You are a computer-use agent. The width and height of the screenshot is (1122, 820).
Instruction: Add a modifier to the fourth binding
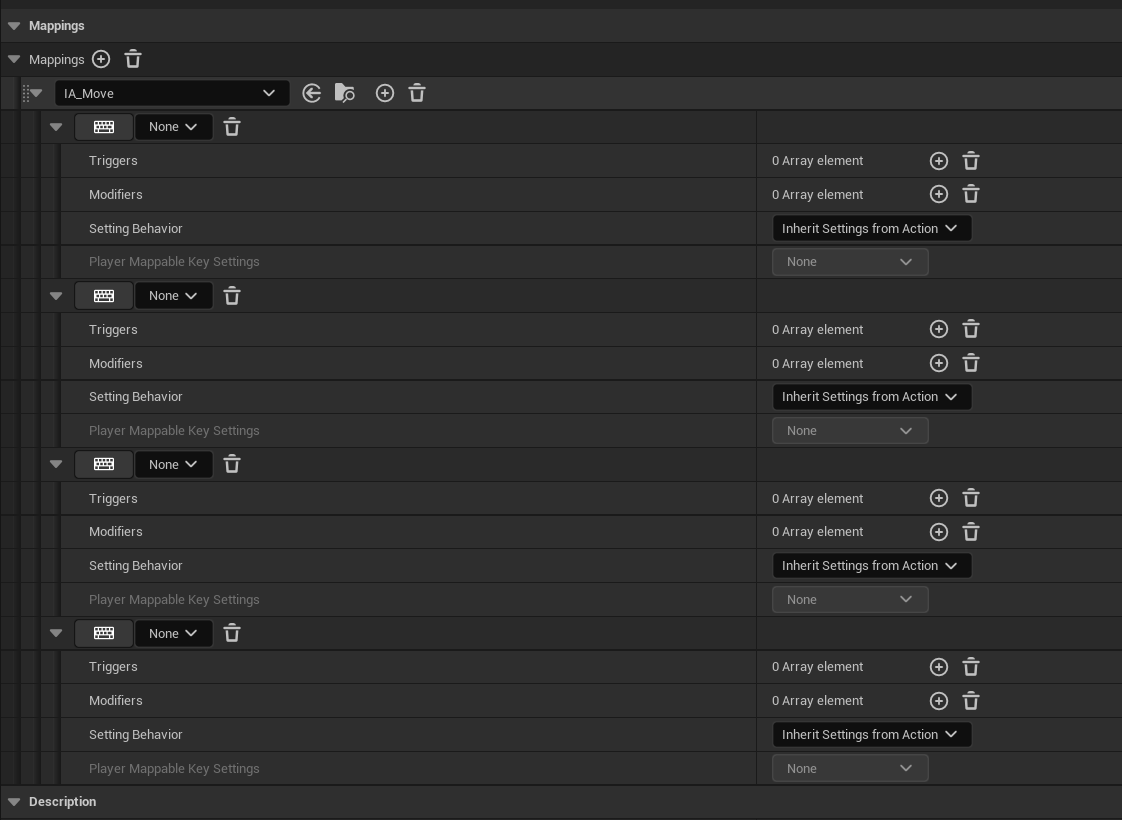coord(939,701)
